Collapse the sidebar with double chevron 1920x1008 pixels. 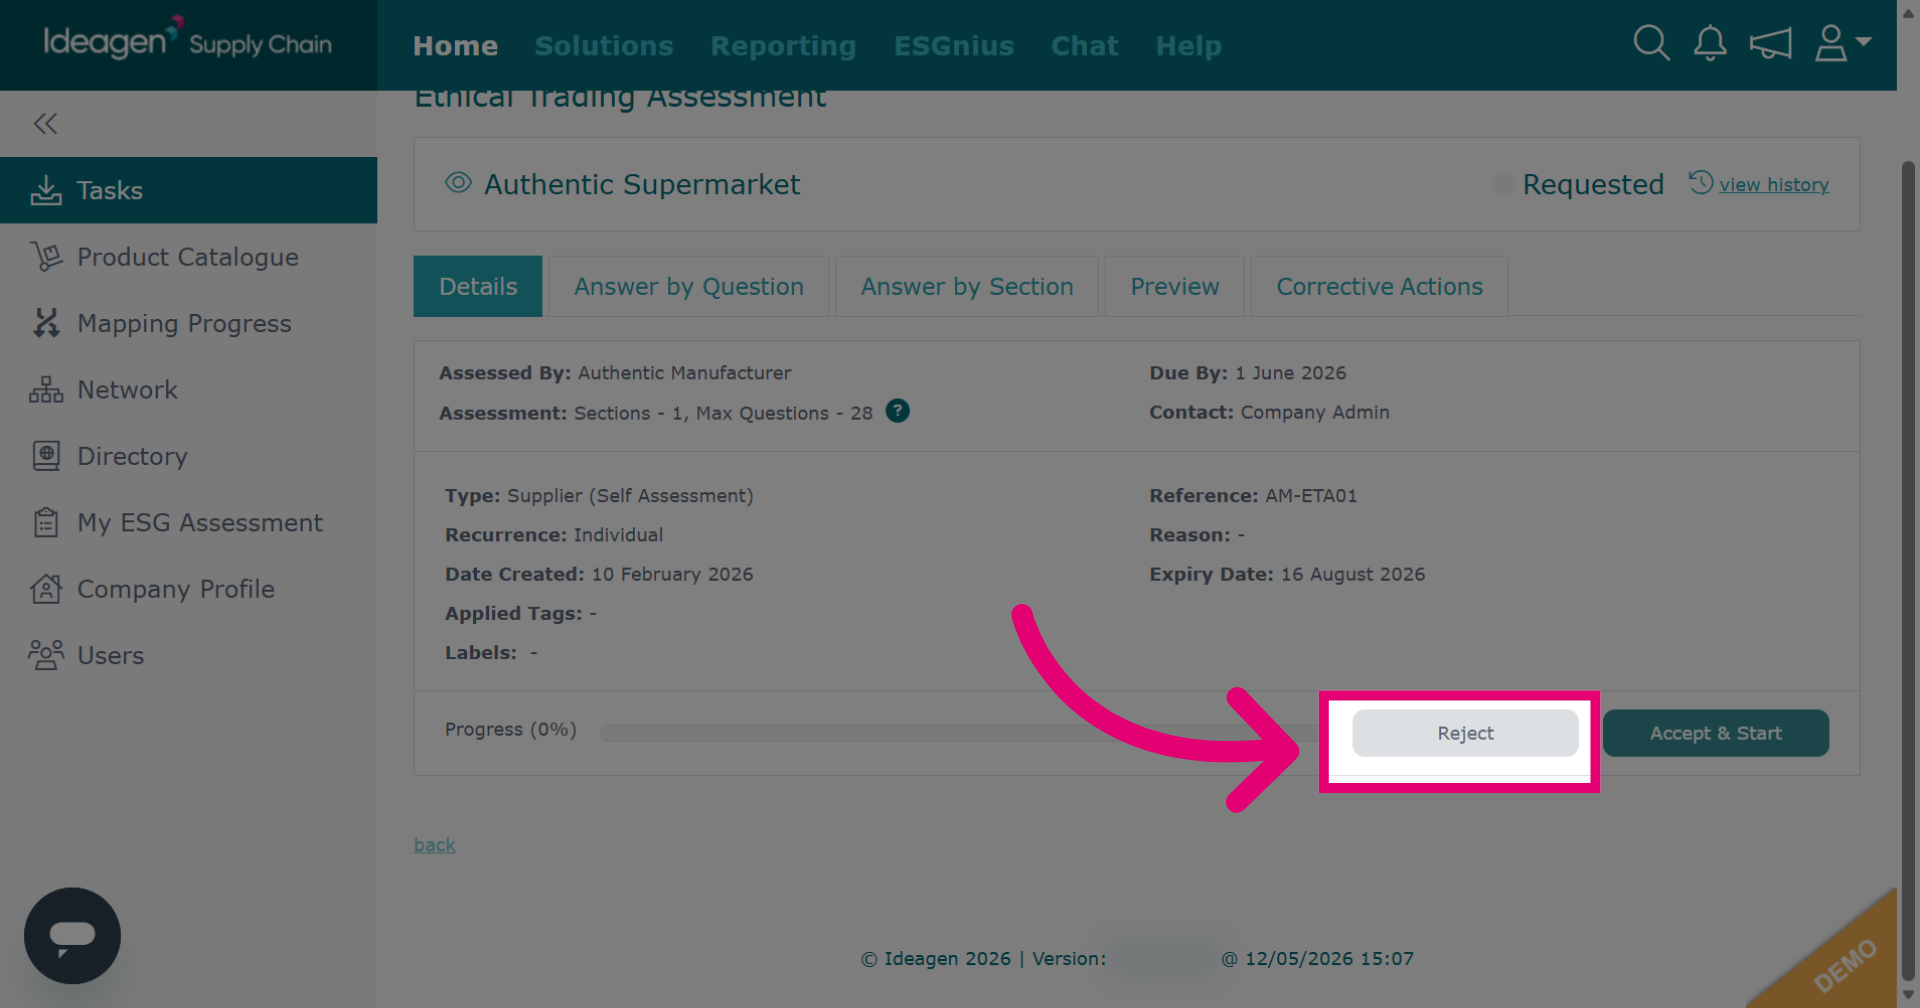click(45, 124)
